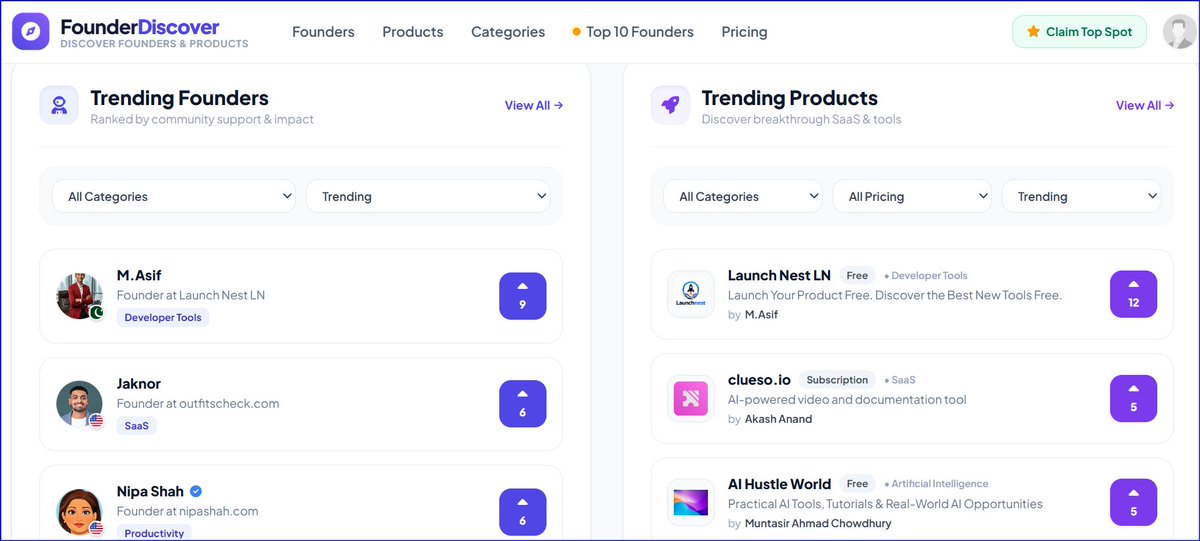Upvote founder M.Asif

pos(523,296)
